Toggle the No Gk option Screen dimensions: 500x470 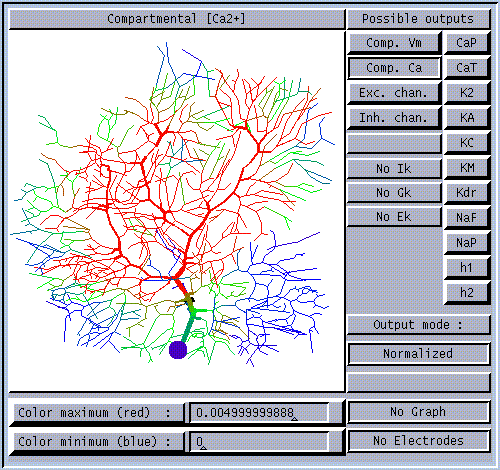click(x=394, y=193)
